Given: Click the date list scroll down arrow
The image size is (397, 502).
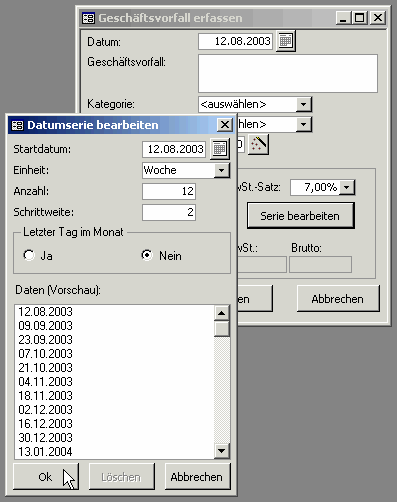Looking at the screenshot, I should tap(222, 451).
